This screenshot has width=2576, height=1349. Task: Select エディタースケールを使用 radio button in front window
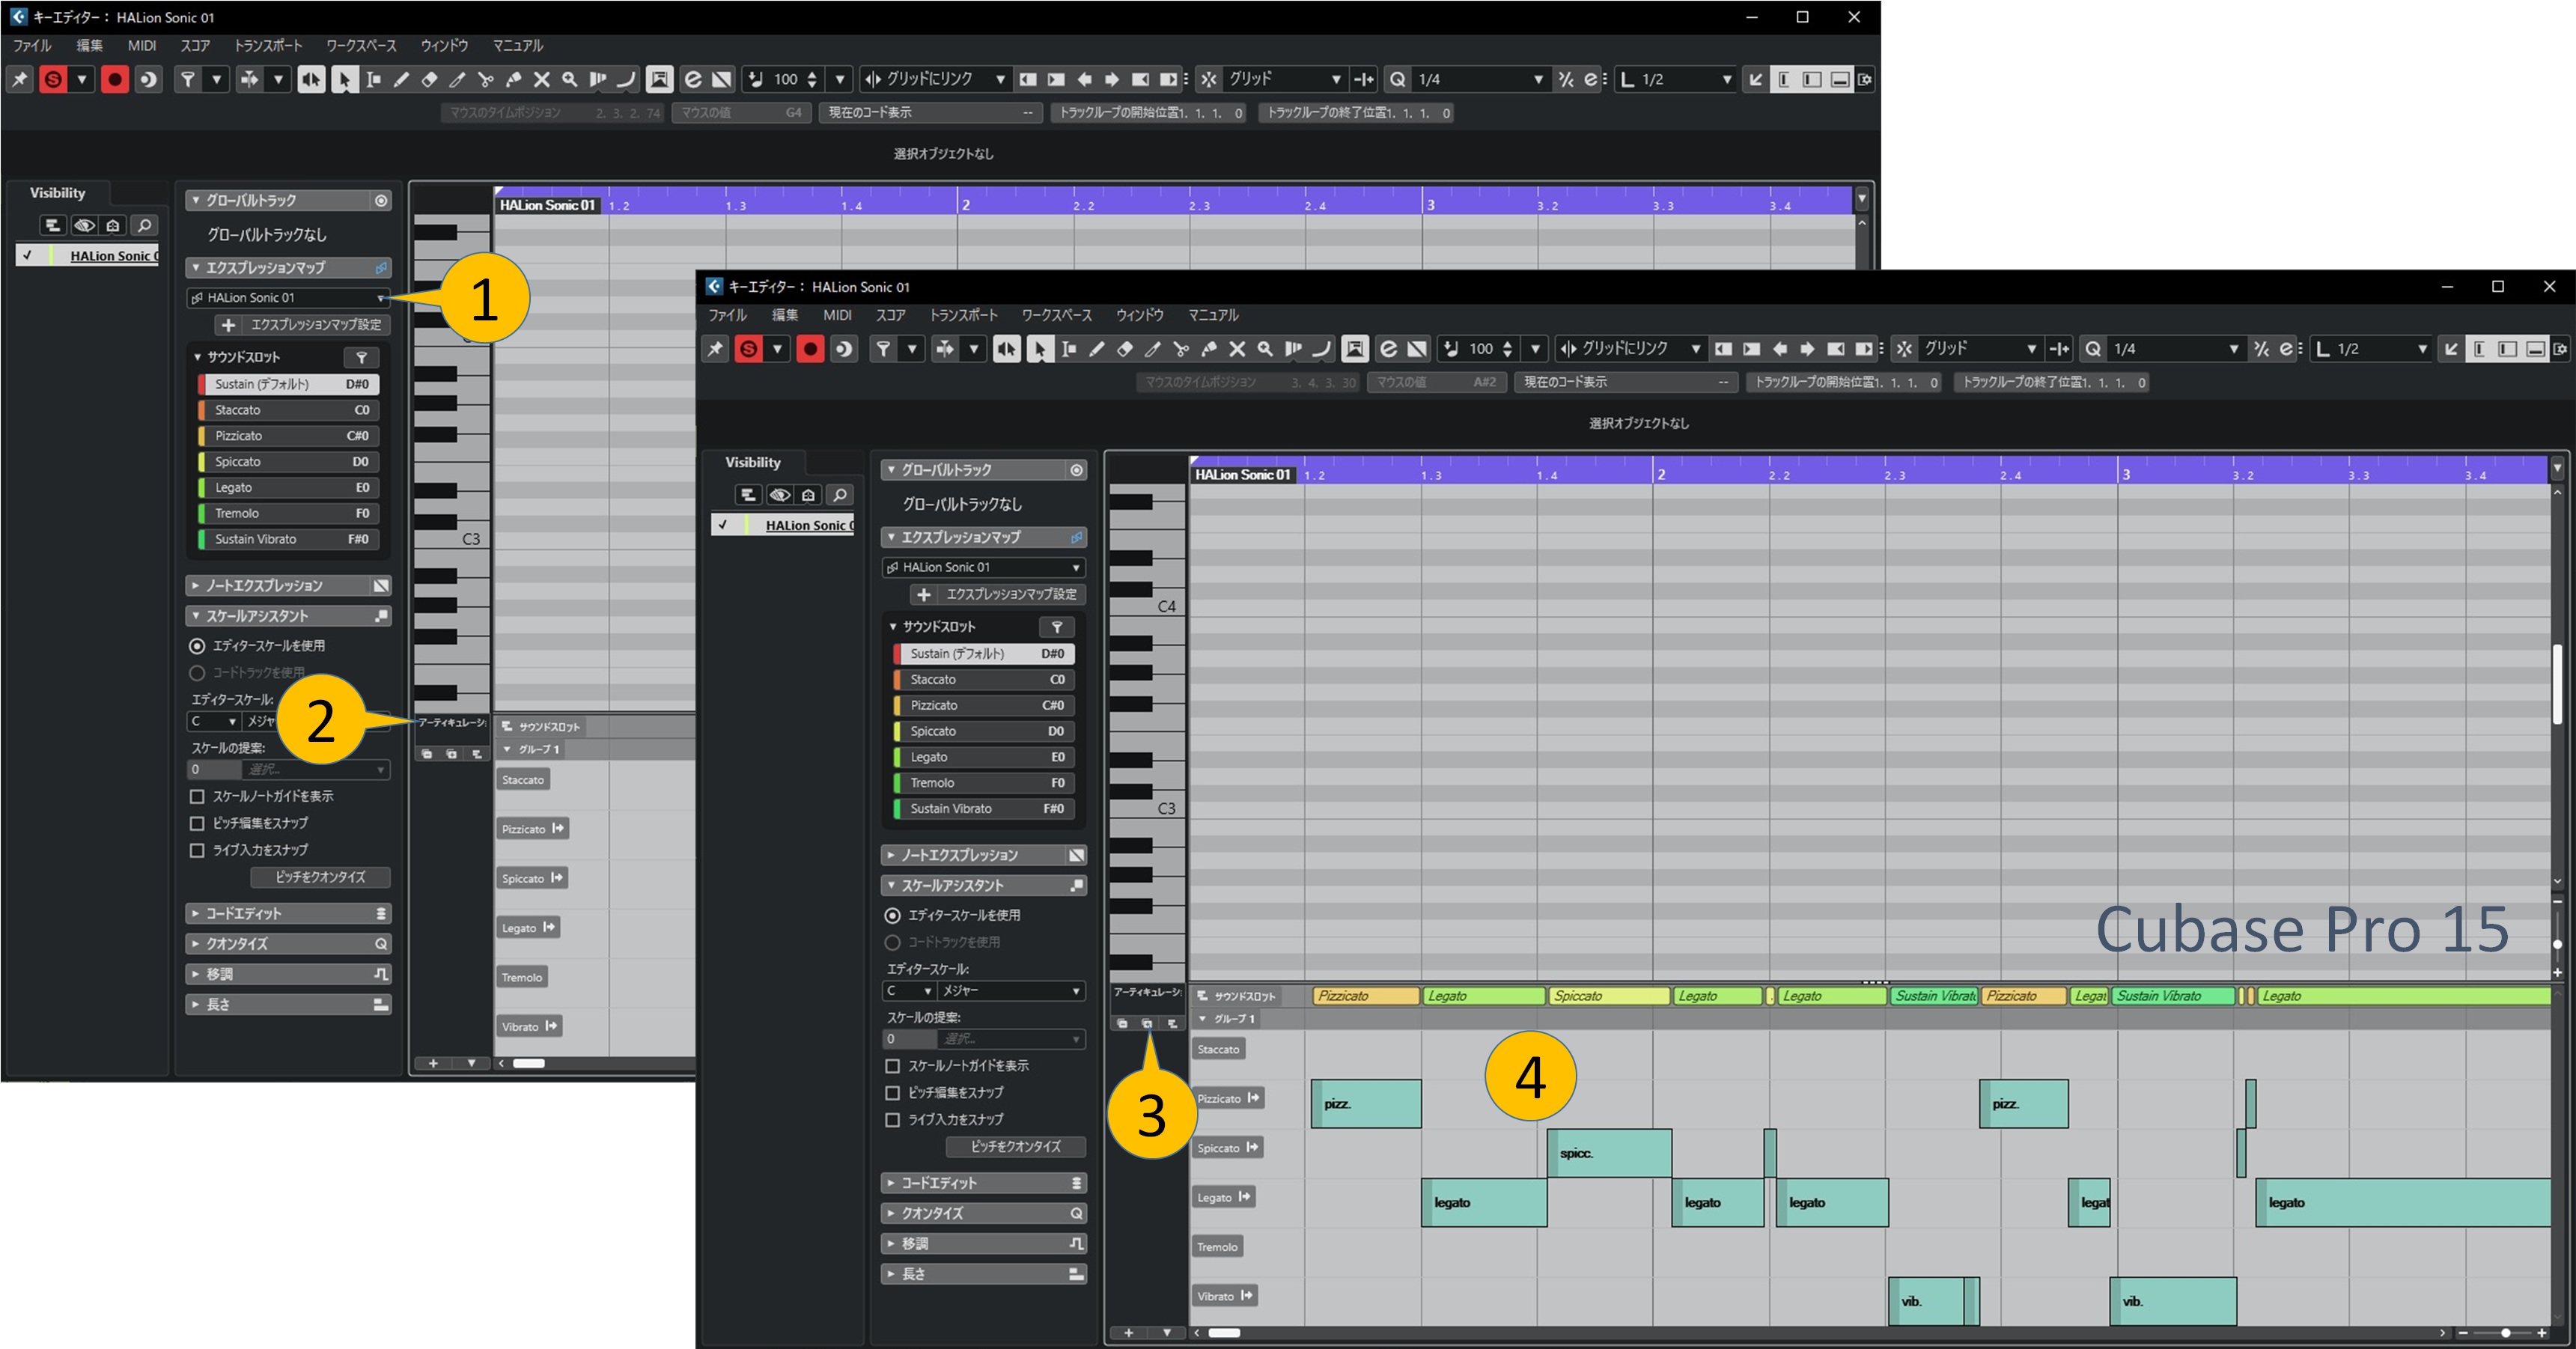coord(893,915)
